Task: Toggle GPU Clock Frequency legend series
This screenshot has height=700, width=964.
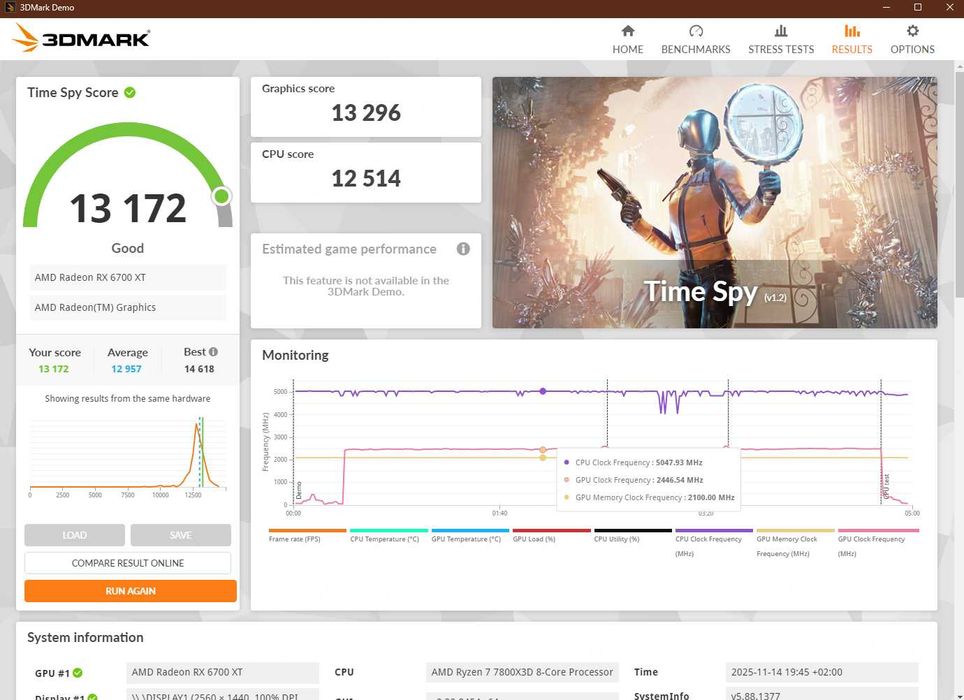Action: 878,543
